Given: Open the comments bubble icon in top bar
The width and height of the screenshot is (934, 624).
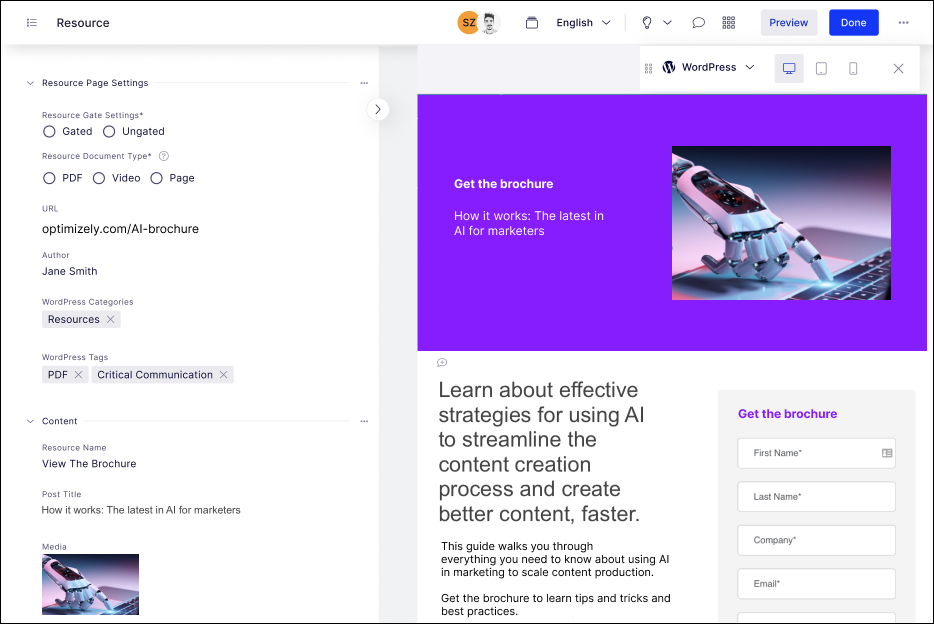Looking at the screenshot, I should click(x=698, y=22).
